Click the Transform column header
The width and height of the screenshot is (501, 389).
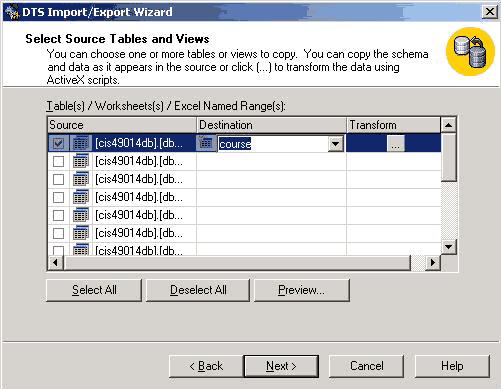point(393,125)
